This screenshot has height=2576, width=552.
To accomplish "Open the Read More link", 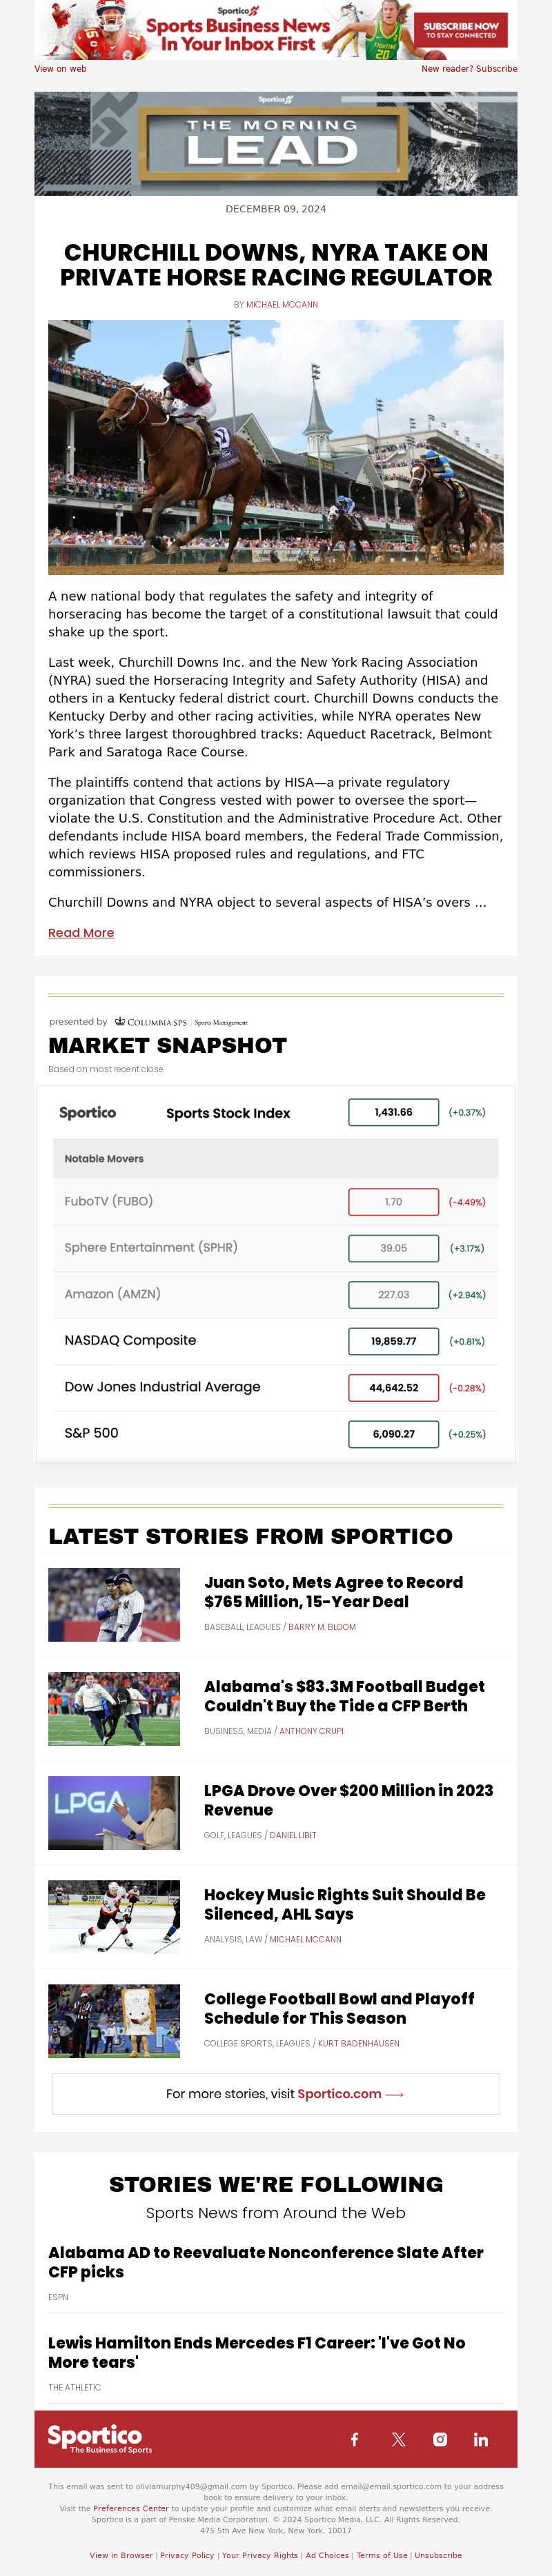I will coord(81,932).
